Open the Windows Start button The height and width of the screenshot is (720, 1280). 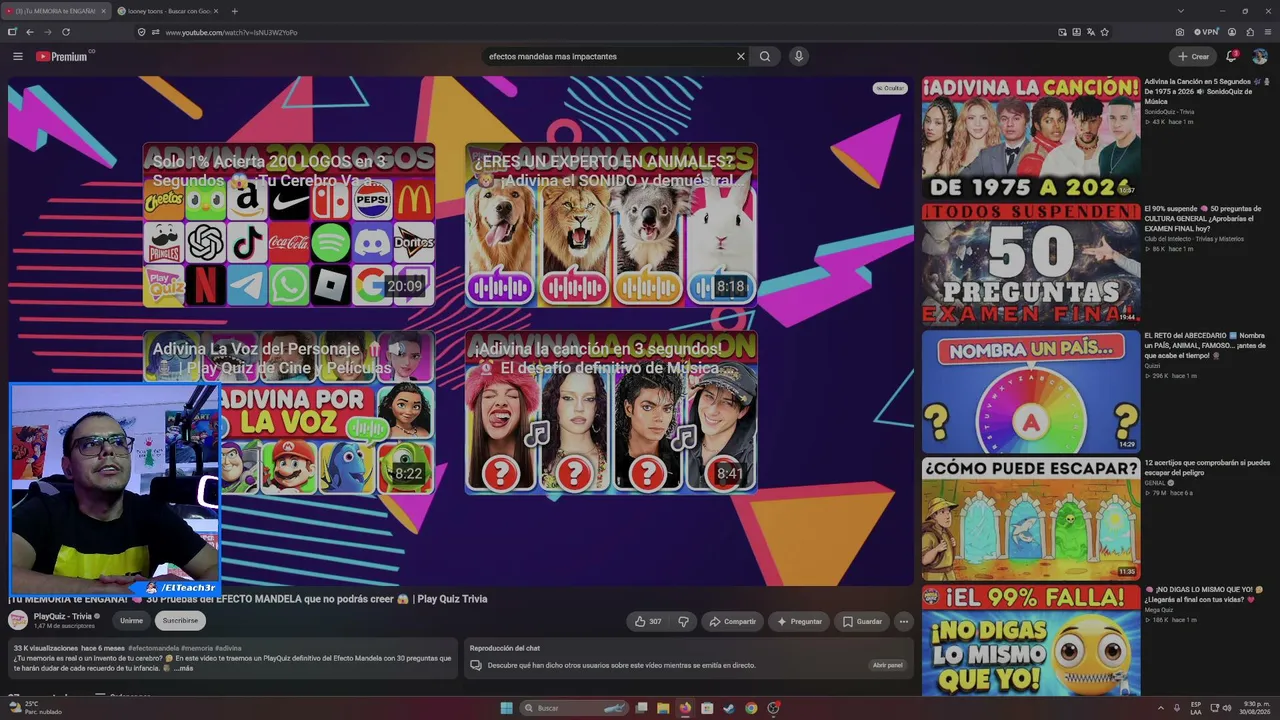(507, 708)
